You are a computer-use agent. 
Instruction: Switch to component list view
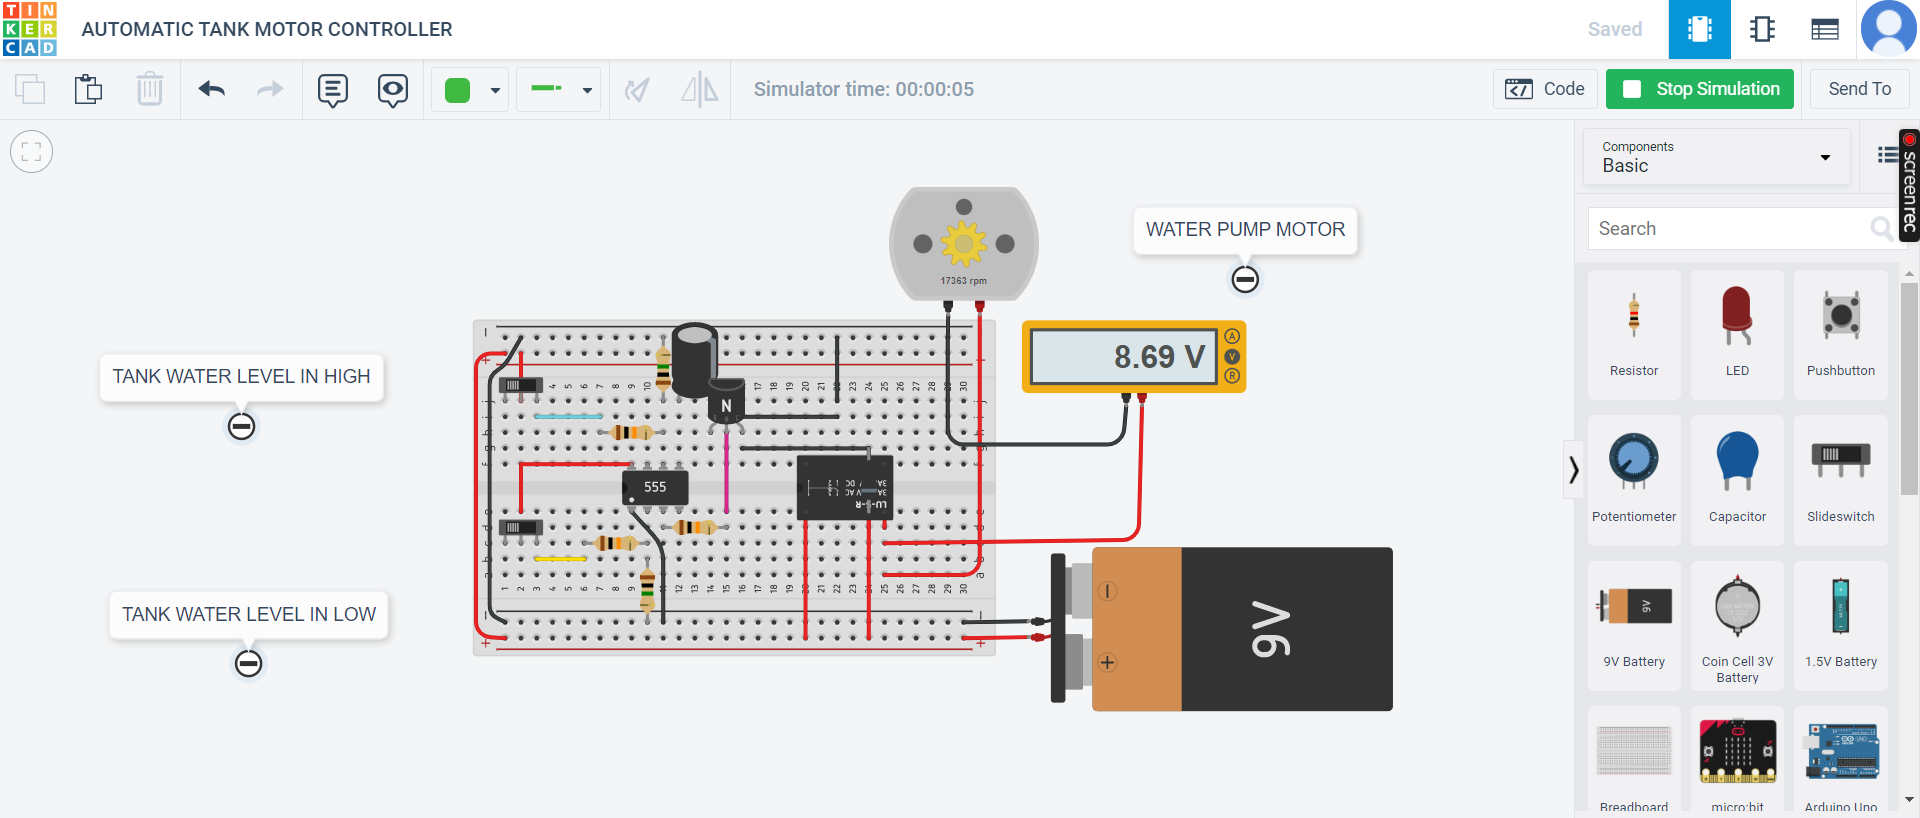click(1825, 29)
